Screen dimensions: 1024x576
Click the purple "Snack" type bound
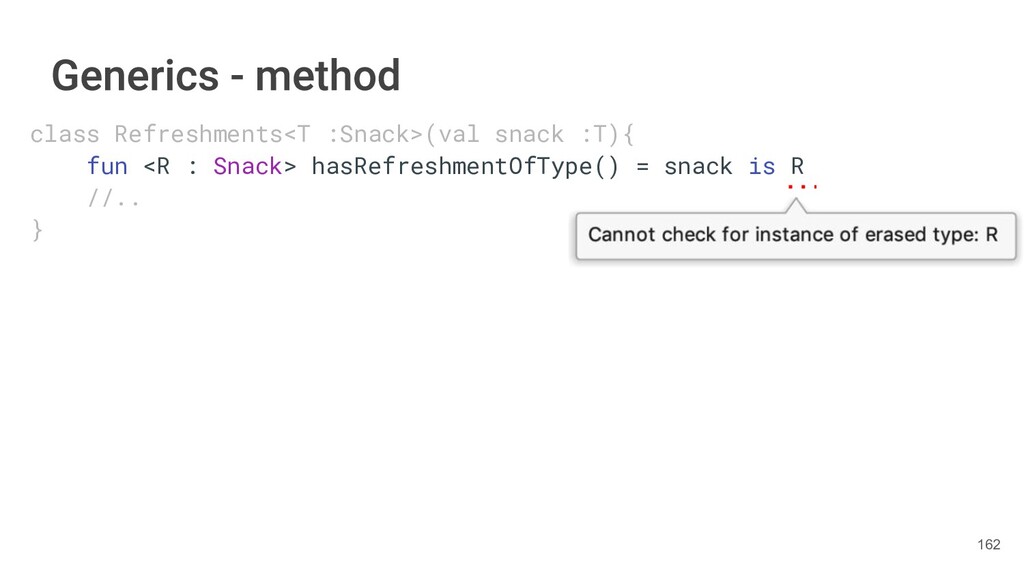247,166
